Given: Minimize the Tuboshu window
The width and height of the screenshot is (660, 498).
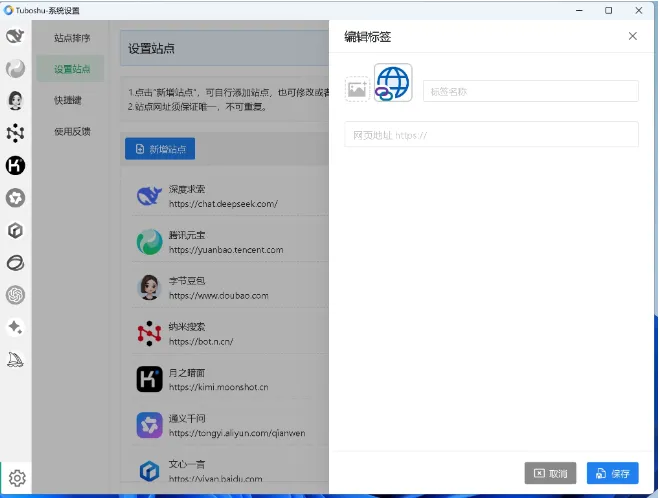Looking at the screenshot, I should click(x=579, y=11).
